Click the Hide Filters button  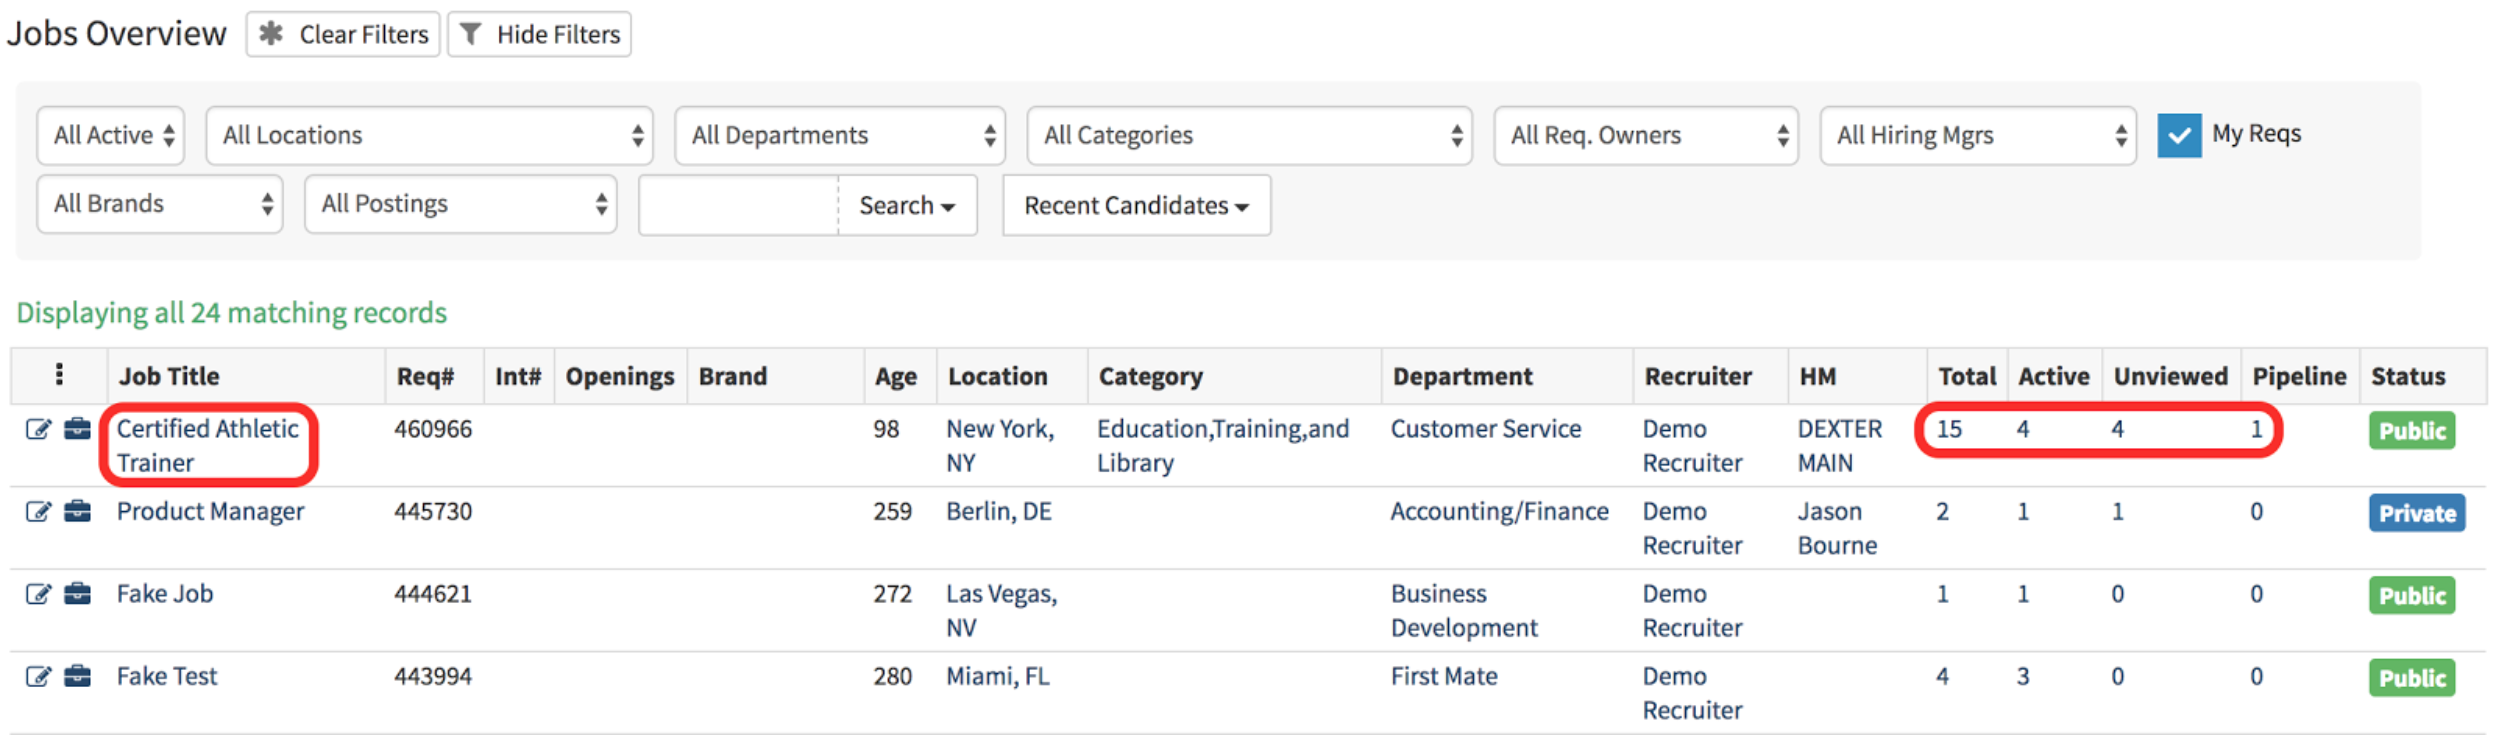(x=540, y=35)
